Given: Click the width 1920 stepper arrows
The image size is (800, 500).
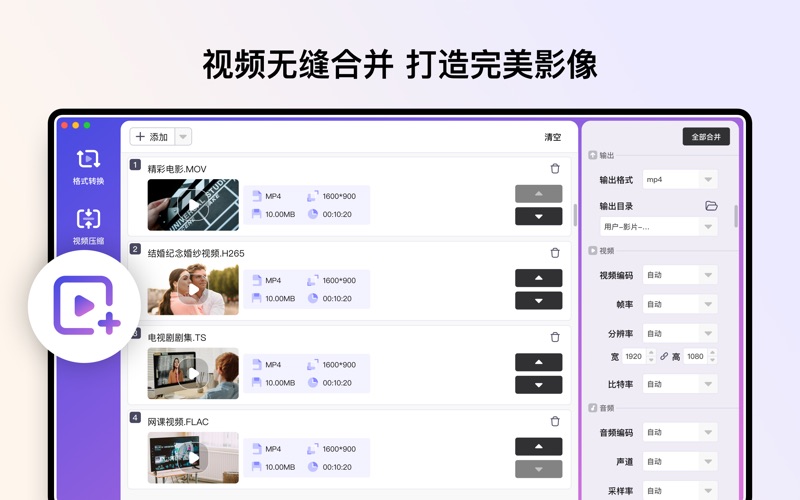Looking at the screenshot, I should point(651,356).
